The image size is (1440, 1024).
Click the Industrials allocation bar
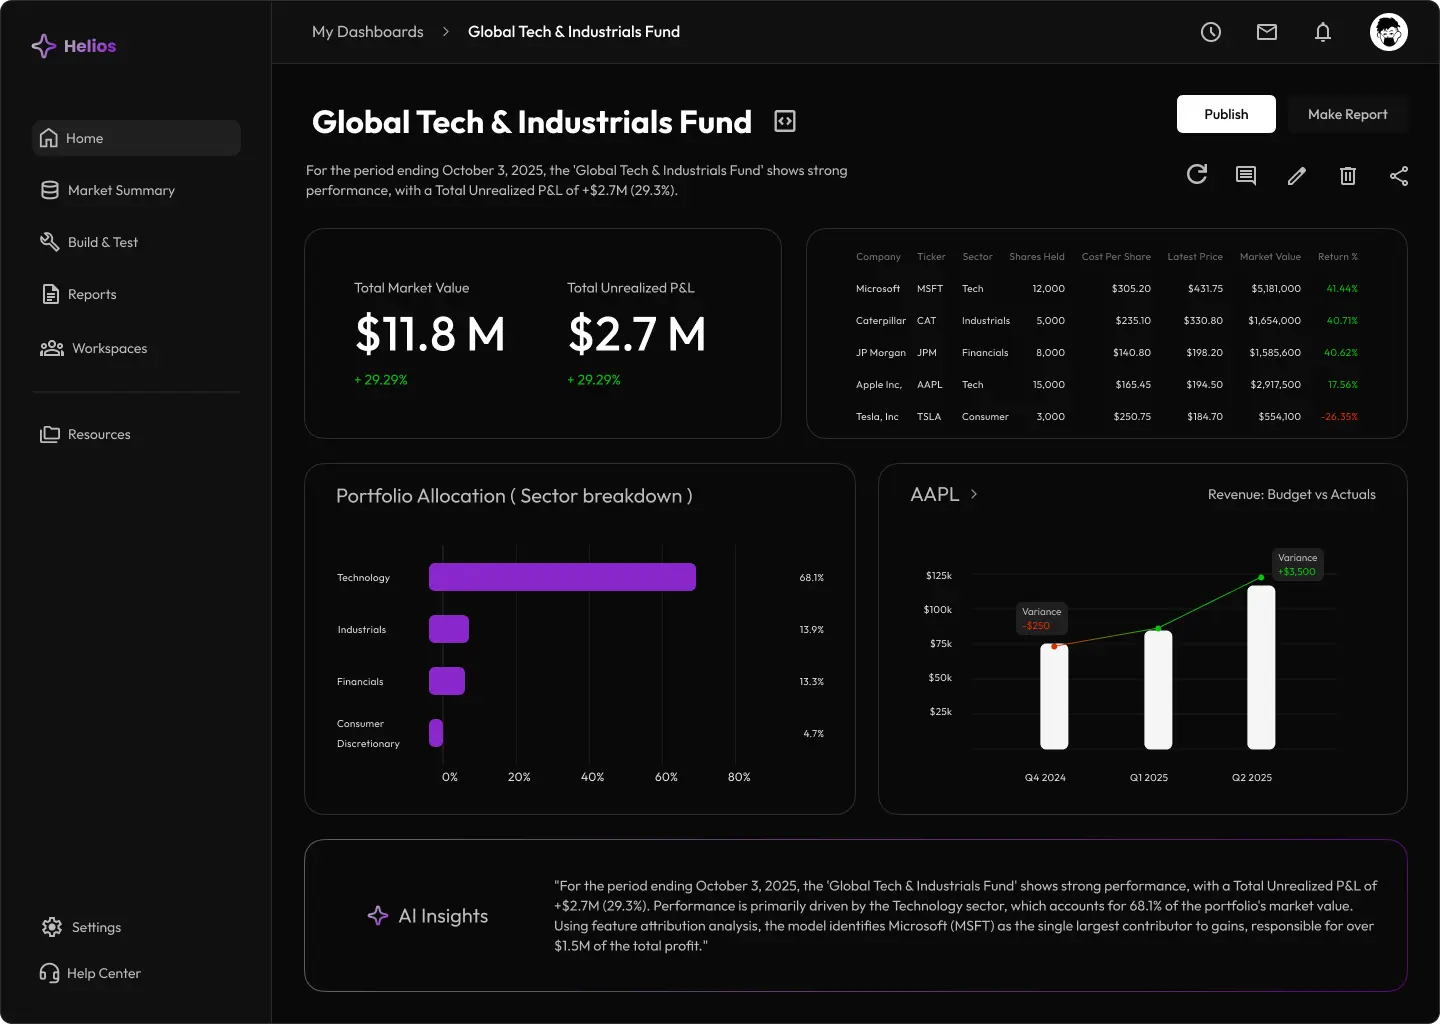click(x=449, y=629)
